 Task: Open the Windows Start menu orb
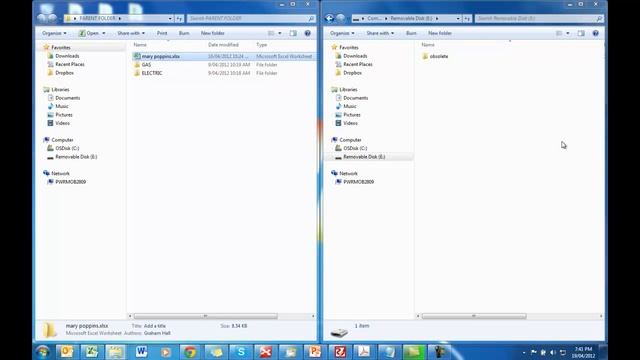pos(42,351)
